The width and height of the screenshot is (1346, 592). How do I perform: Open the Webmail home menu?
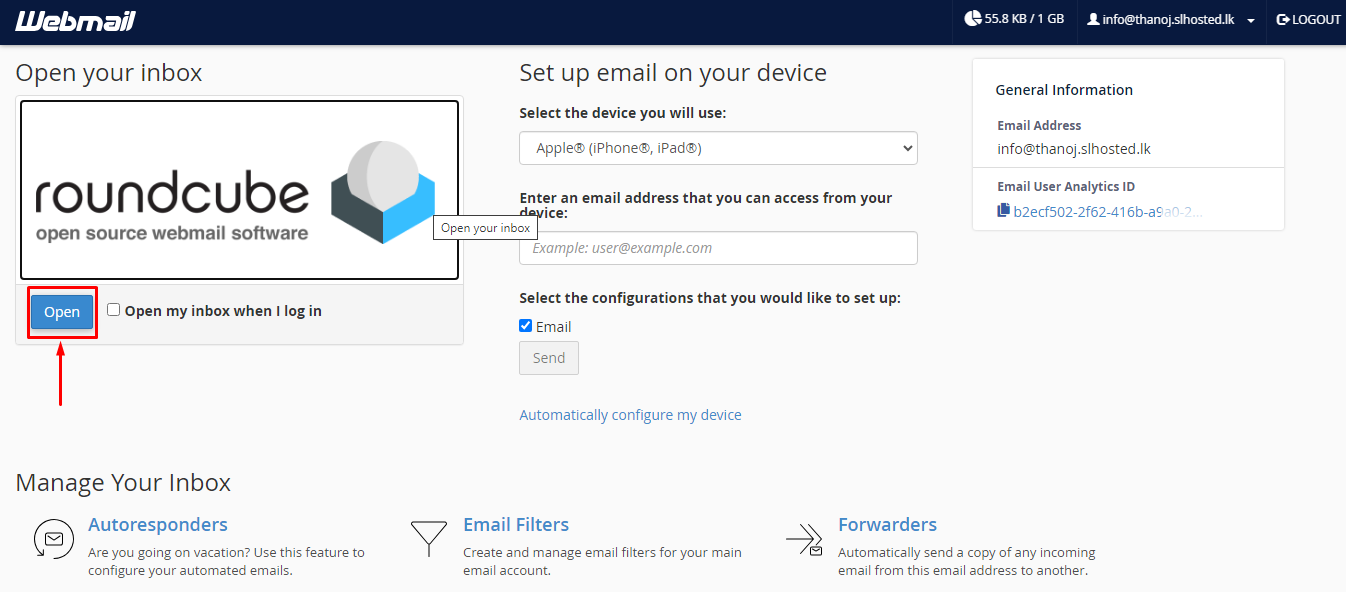pyautogui.click(x=75, y=20)
